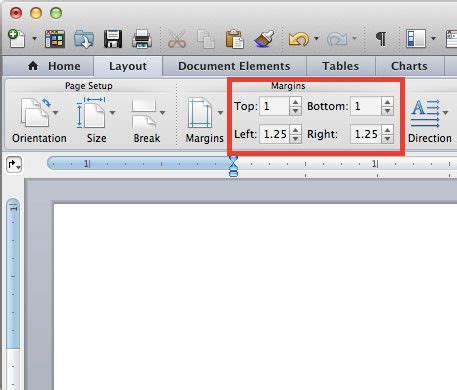Screen dimensions: 457x390
Task: Close the window with red button
Action: pyautogui.click(x=16, y=13)
